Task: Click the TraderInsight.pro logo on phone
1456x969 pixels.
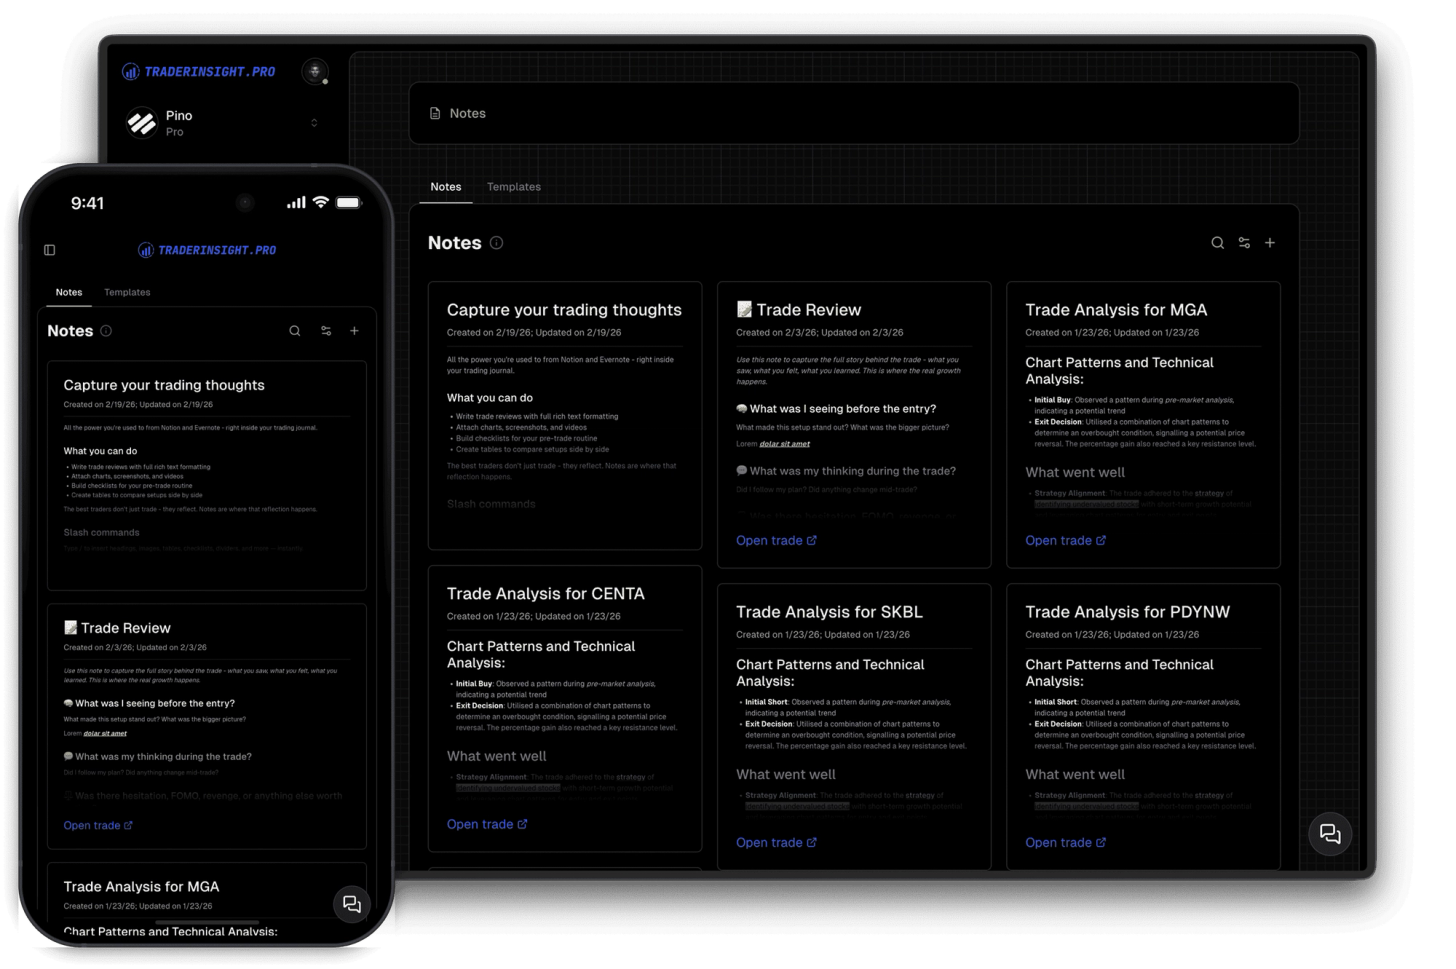Action: [207, 250]
